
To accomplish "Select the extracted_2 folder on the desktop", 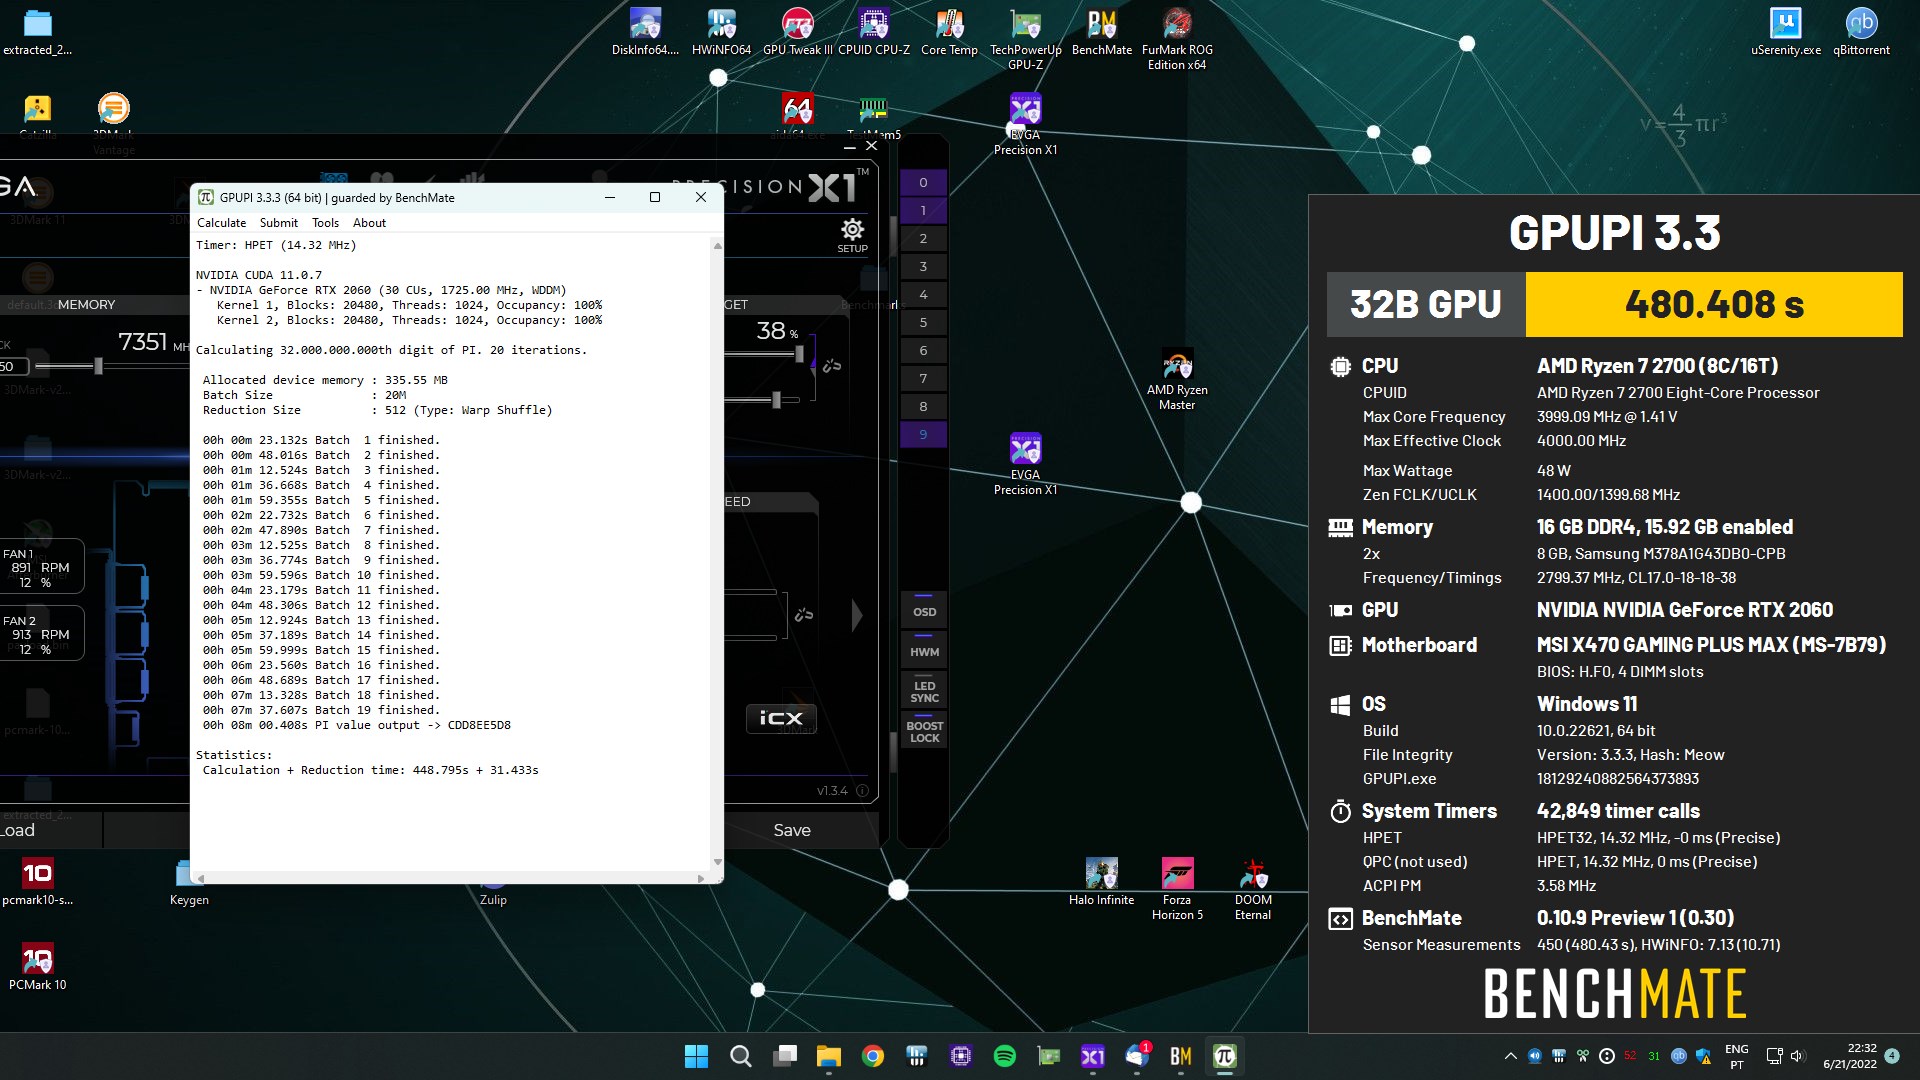I will 37,31.
